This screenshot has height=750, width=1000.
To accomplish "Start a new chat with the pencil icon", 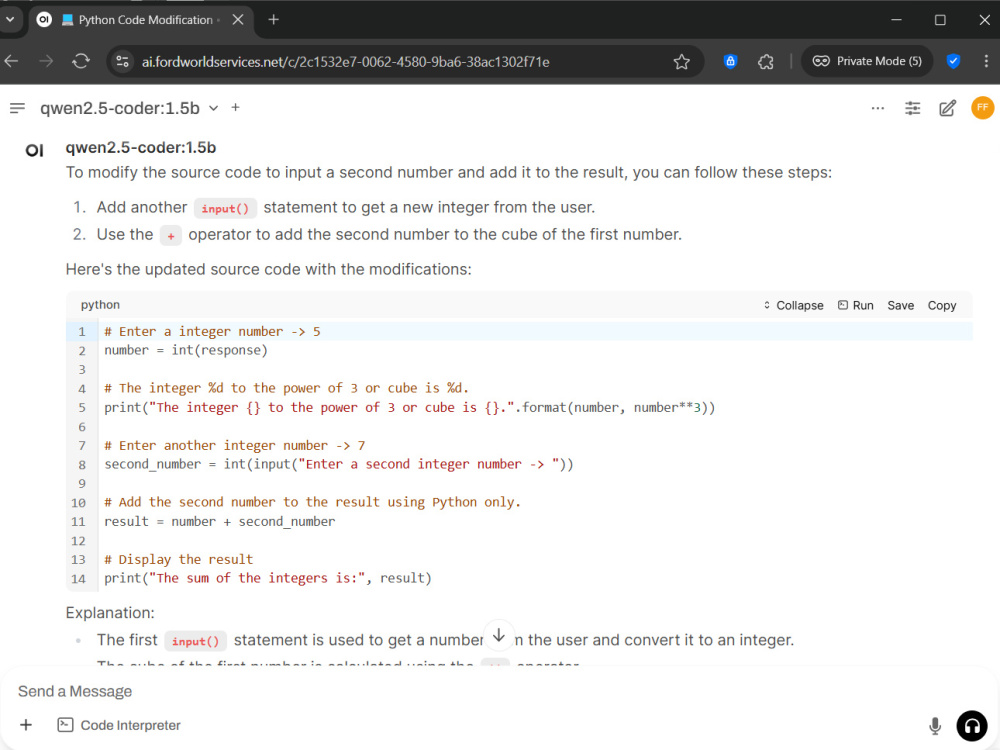I will pos(948,108).
